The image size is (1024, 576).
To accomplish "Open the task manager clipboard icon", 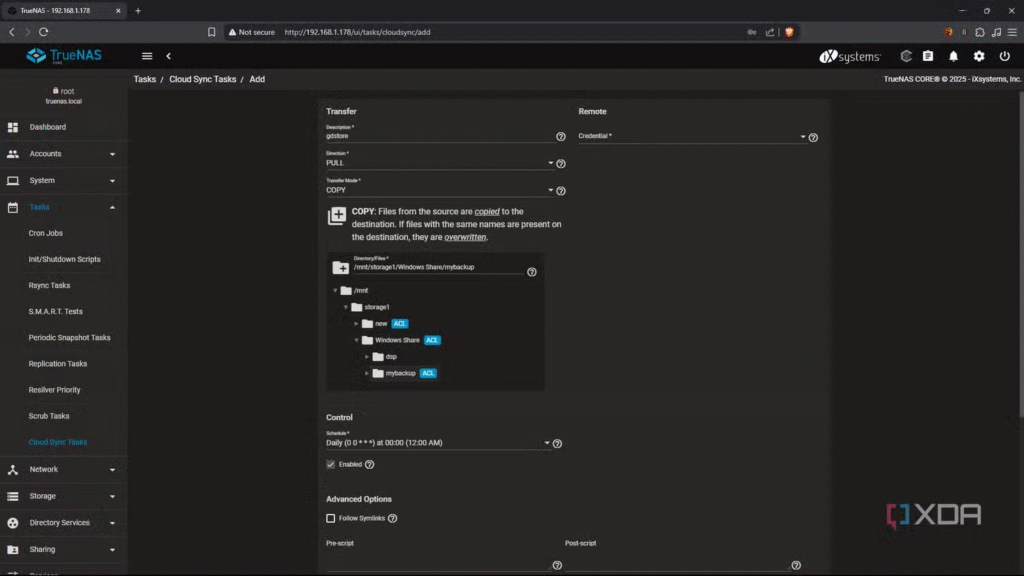I will (928, 56).
